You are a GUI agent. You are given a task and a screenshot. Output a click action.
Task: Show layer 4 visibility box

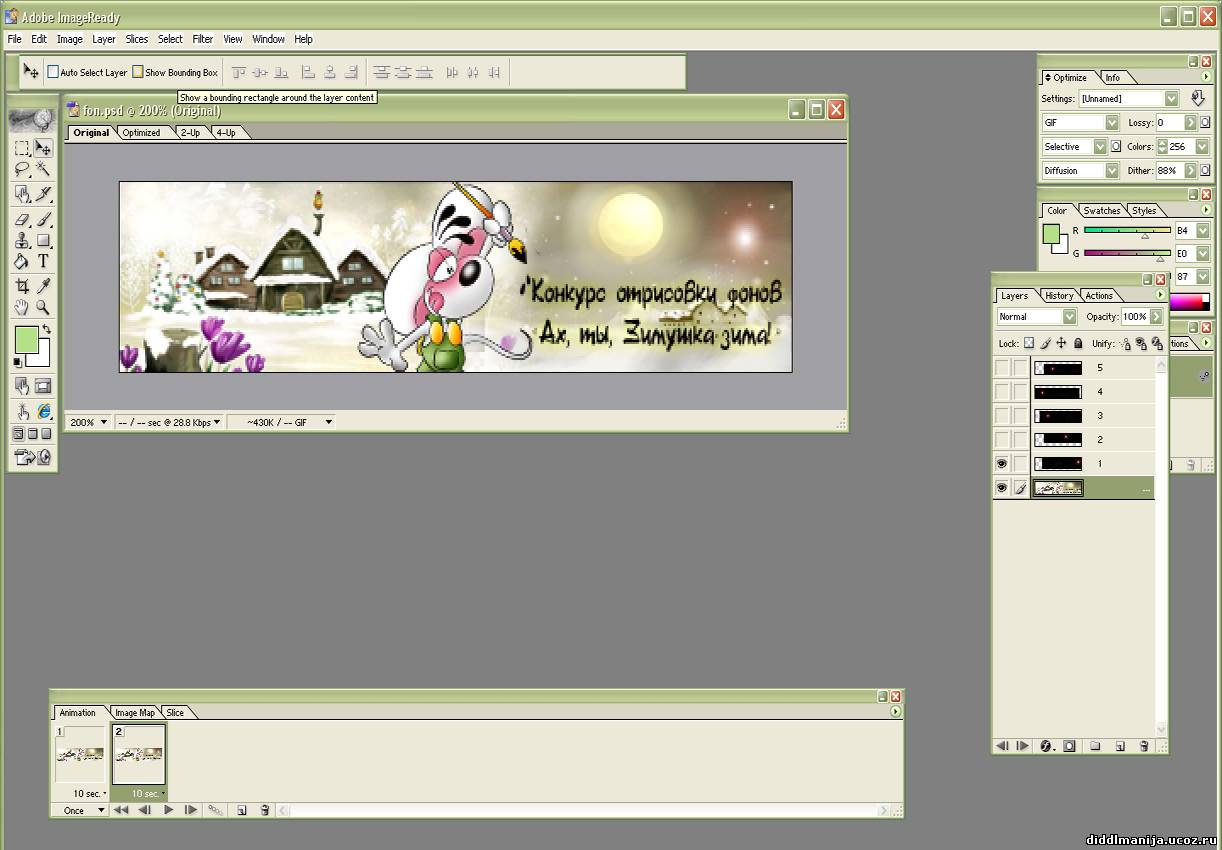pos(1001,392)
